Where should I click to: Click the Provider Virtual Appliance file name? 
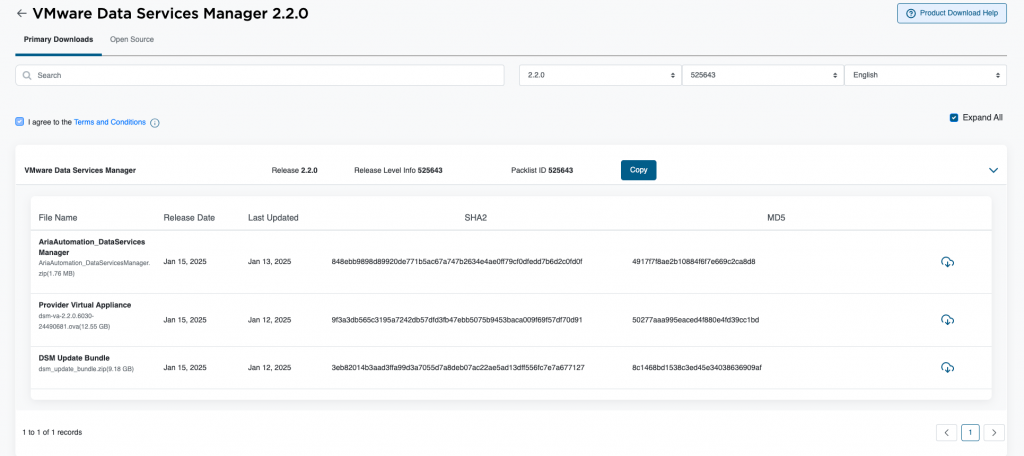[85, 305]
